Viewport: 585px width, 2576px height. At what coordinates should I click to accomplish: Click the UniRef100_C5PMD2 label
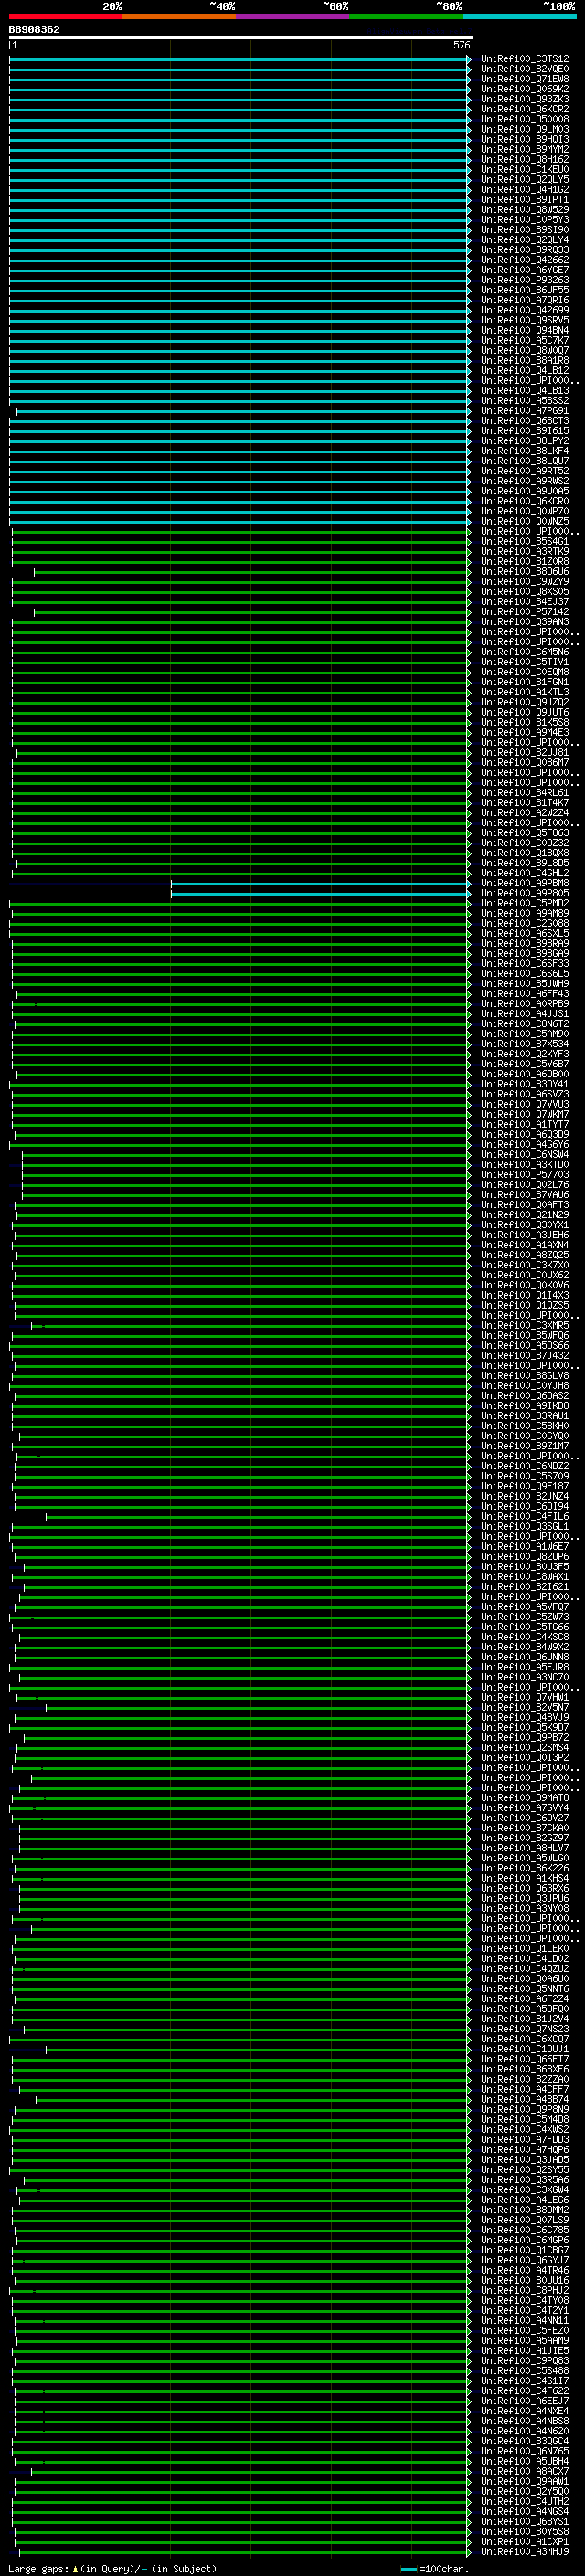(524, 904)
